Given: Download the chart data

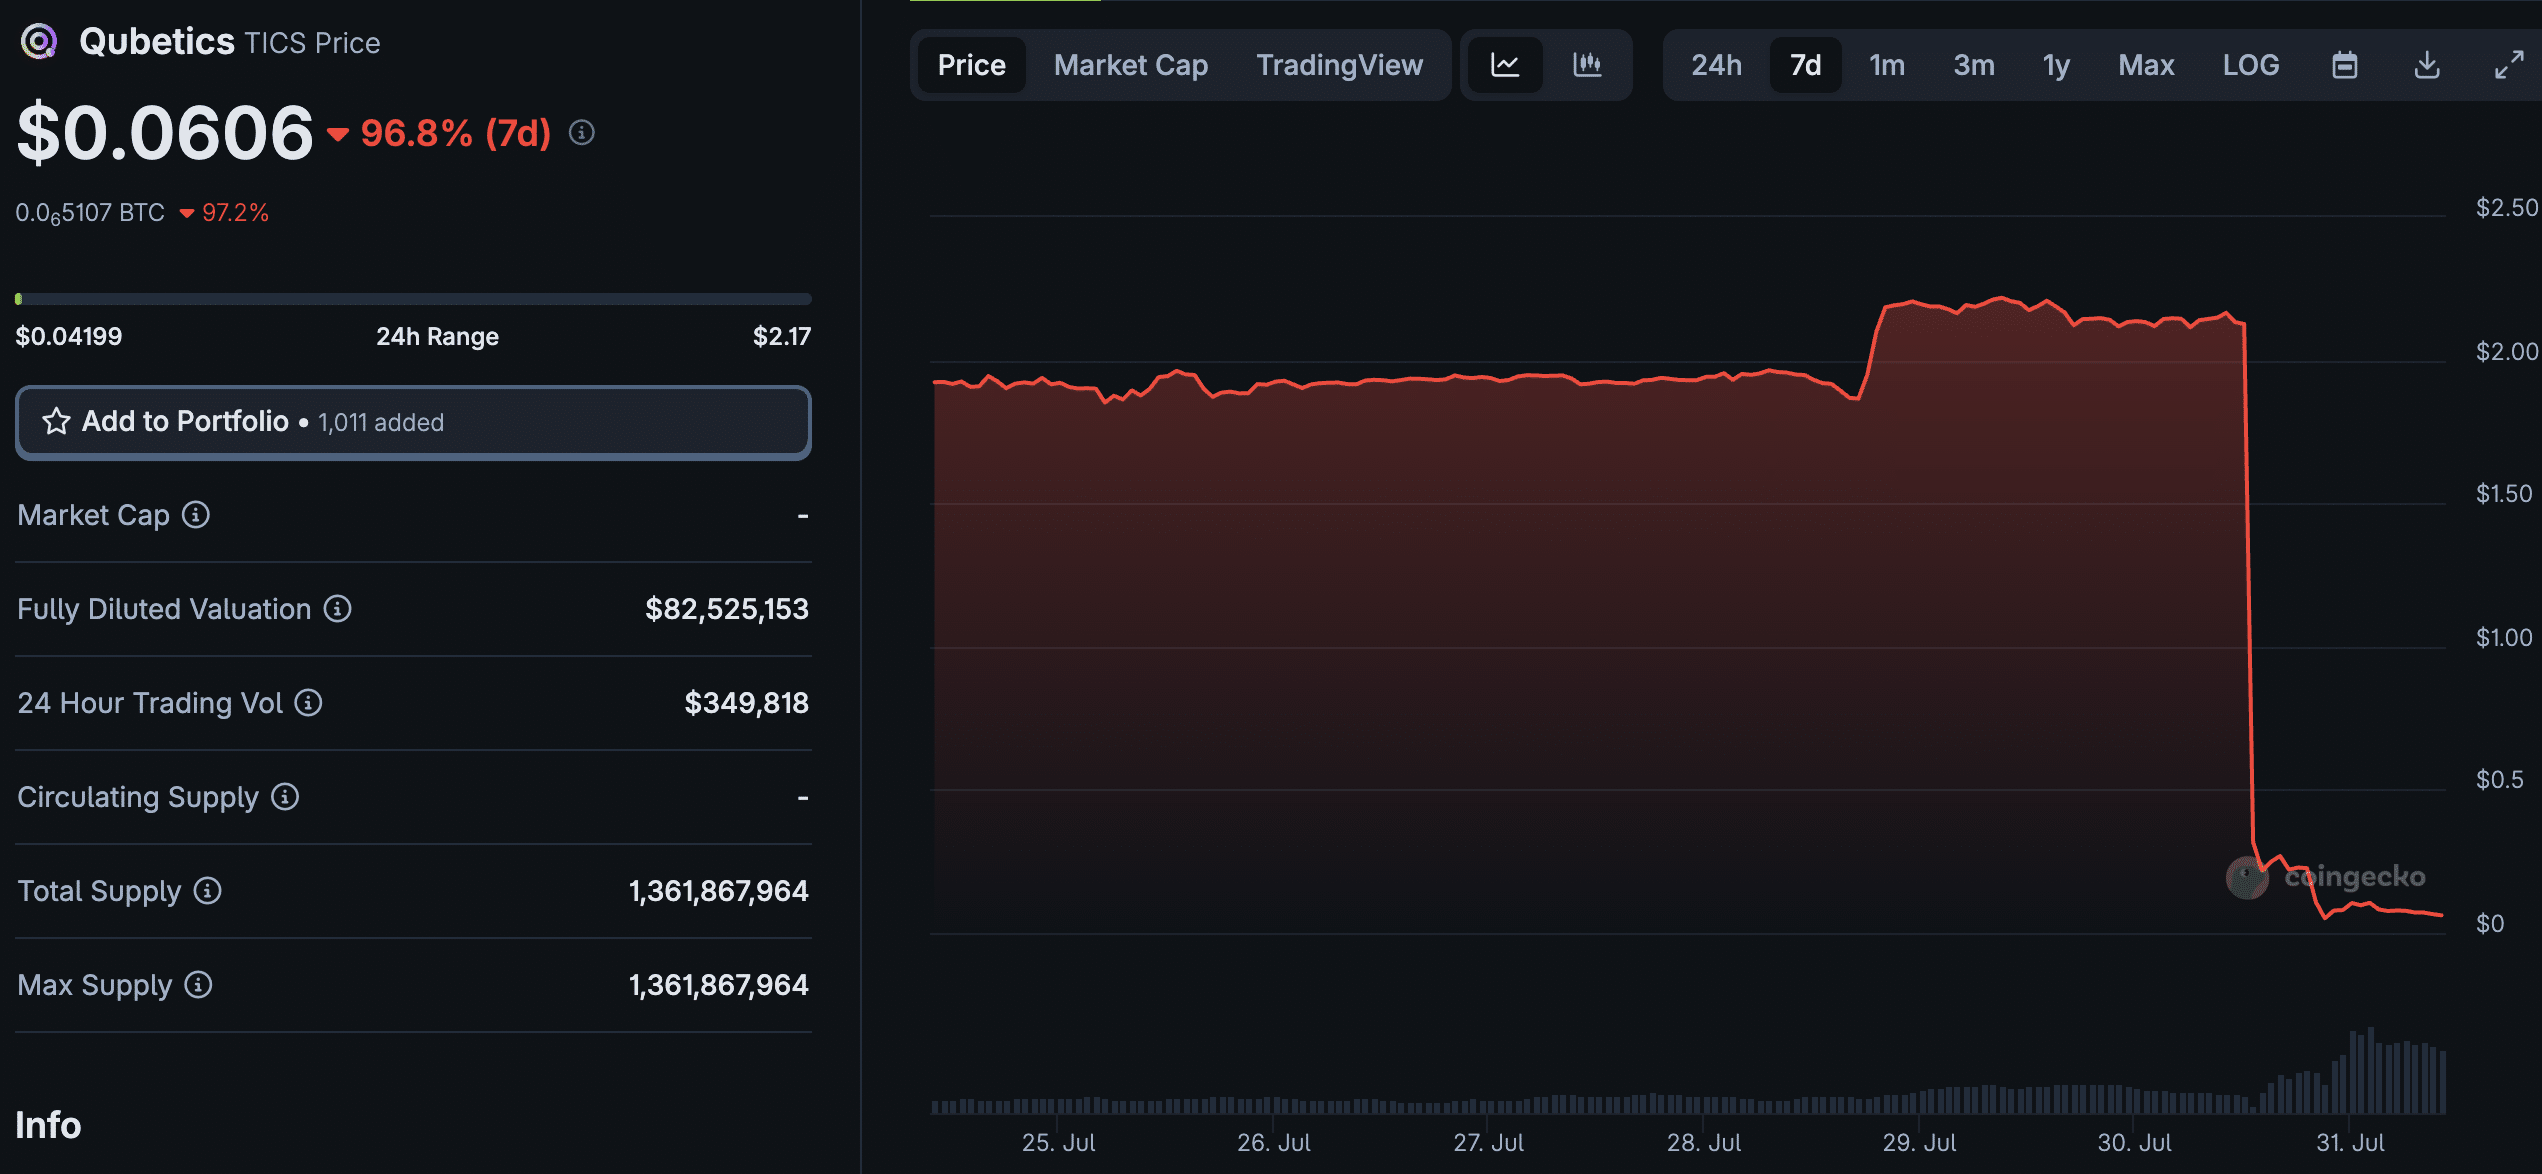Looking at the screenshot, I should coord(2427,65).
